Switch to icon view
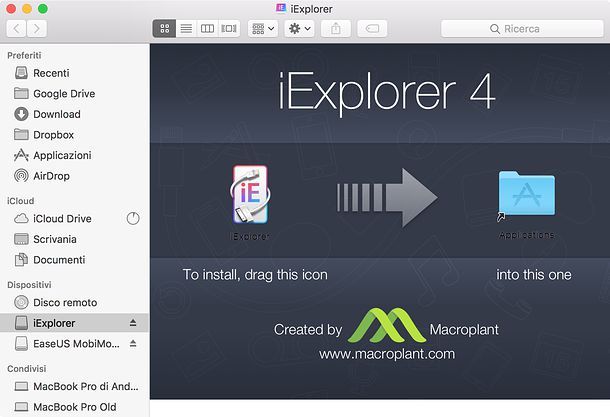 165,29
